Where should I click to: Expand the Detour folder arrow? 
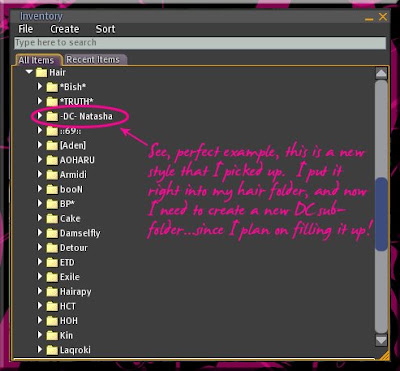[40, 248]
